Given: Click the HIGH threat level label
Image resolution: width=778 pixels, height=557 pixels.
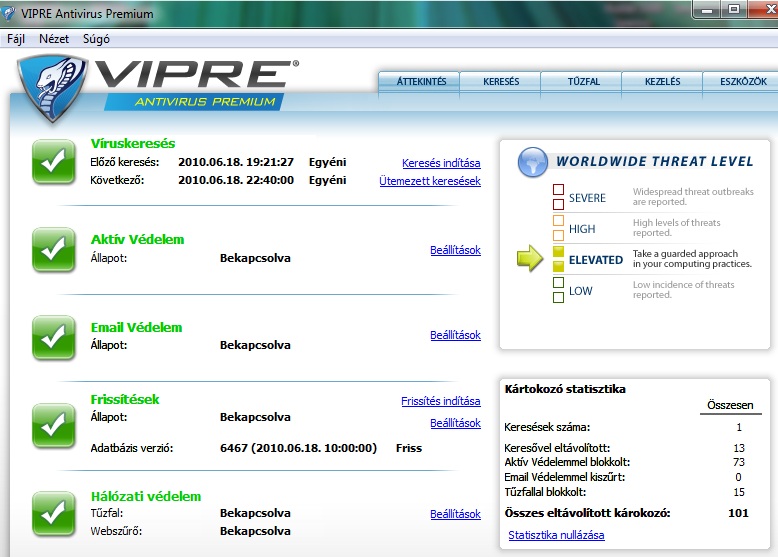Looking at the screenshot, I should [x=582, y=229].
